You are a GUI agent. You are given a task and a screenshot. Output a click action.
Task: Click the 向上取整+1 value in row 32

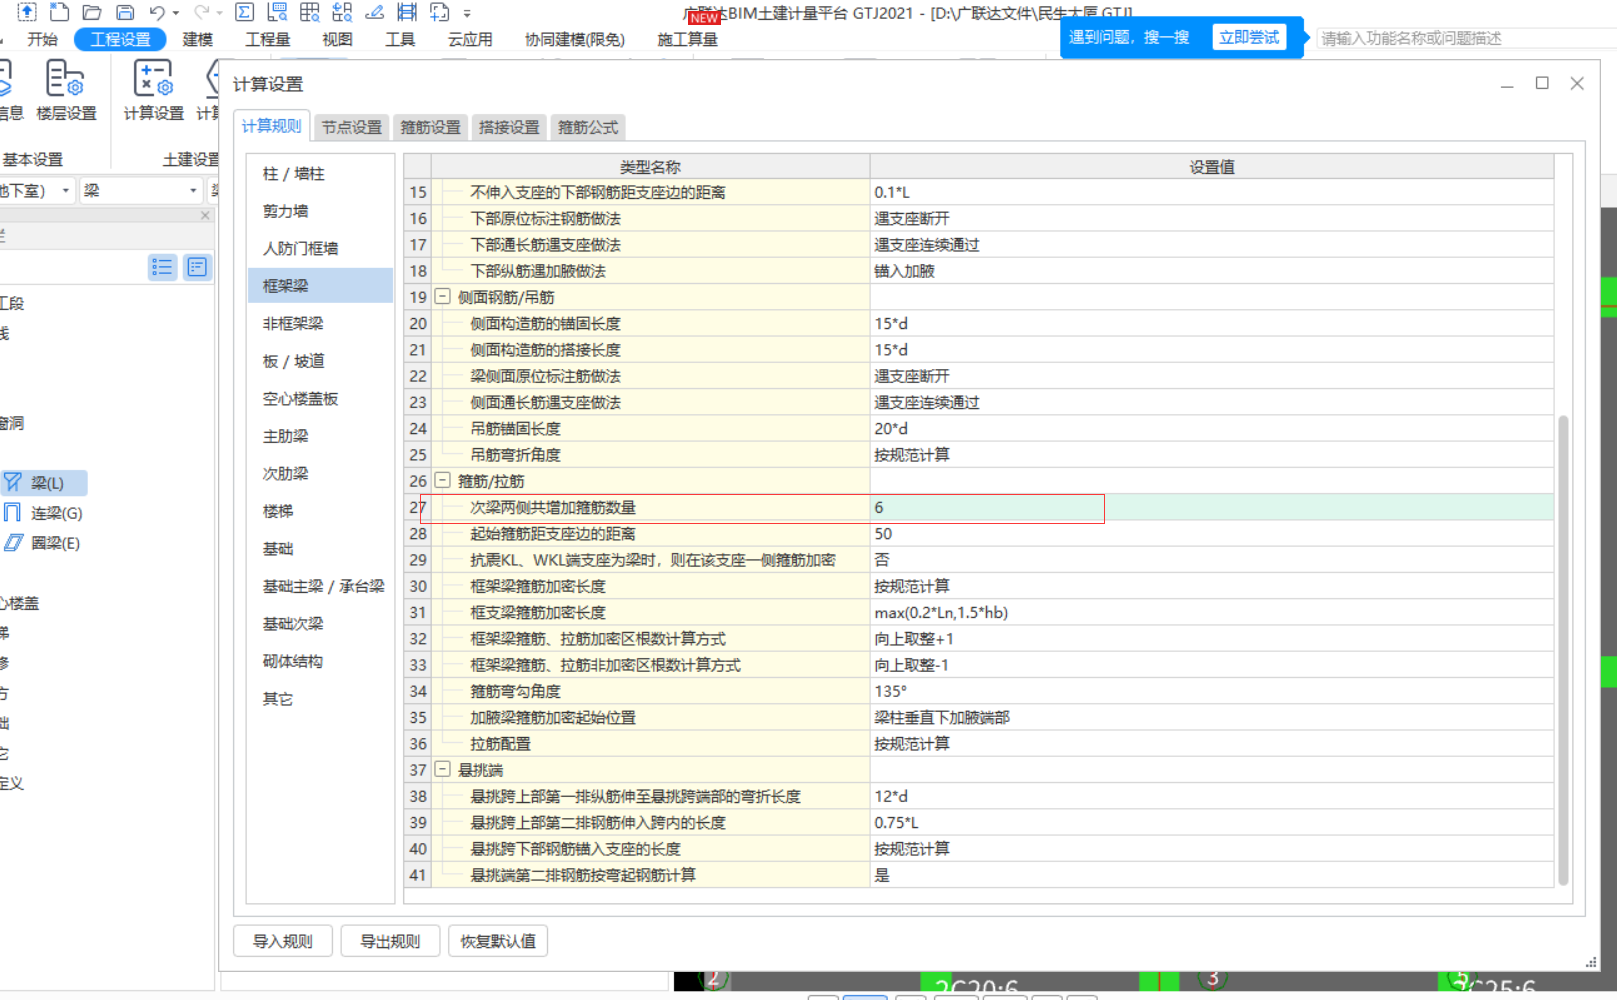[x=1212, y=639]
